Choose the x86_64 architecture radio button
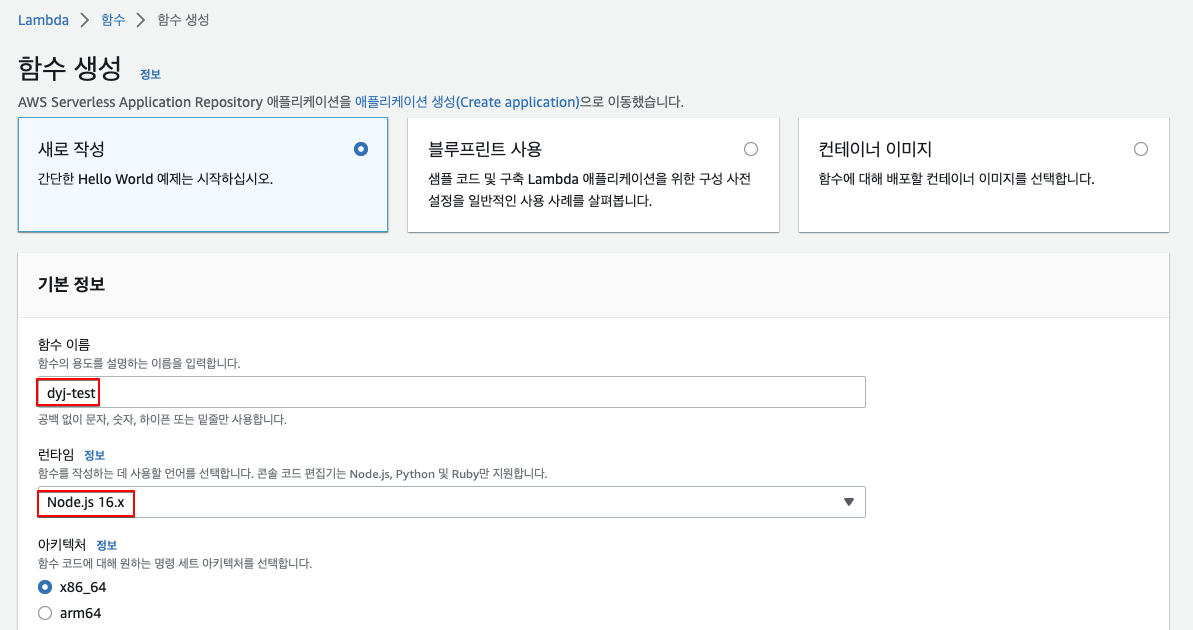Image resolution: width=1193 pixels, height=630 pixels. (x=45, y=587)
